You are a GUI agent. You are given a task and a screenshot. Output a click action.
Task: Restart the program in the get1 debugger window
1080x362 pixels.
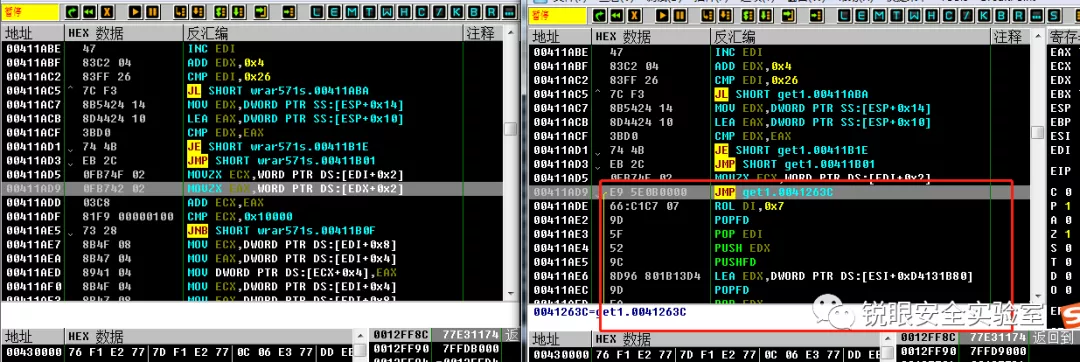tap(599, 15)
